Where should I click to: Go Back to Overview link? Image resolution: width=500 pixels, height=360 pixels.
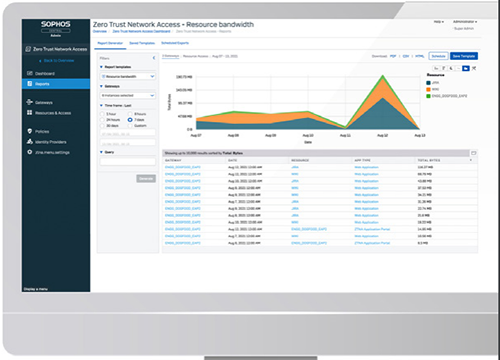(57, 61)
